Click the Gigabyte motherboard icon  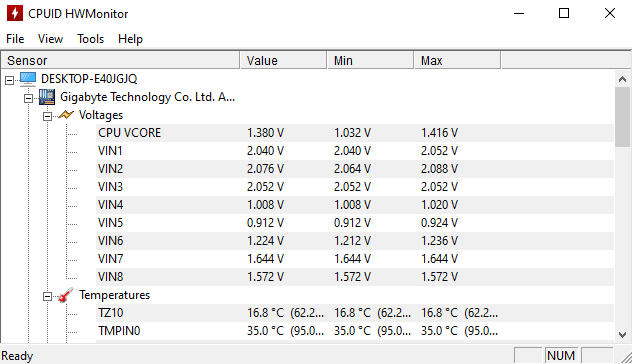click(x=47, y=97)
